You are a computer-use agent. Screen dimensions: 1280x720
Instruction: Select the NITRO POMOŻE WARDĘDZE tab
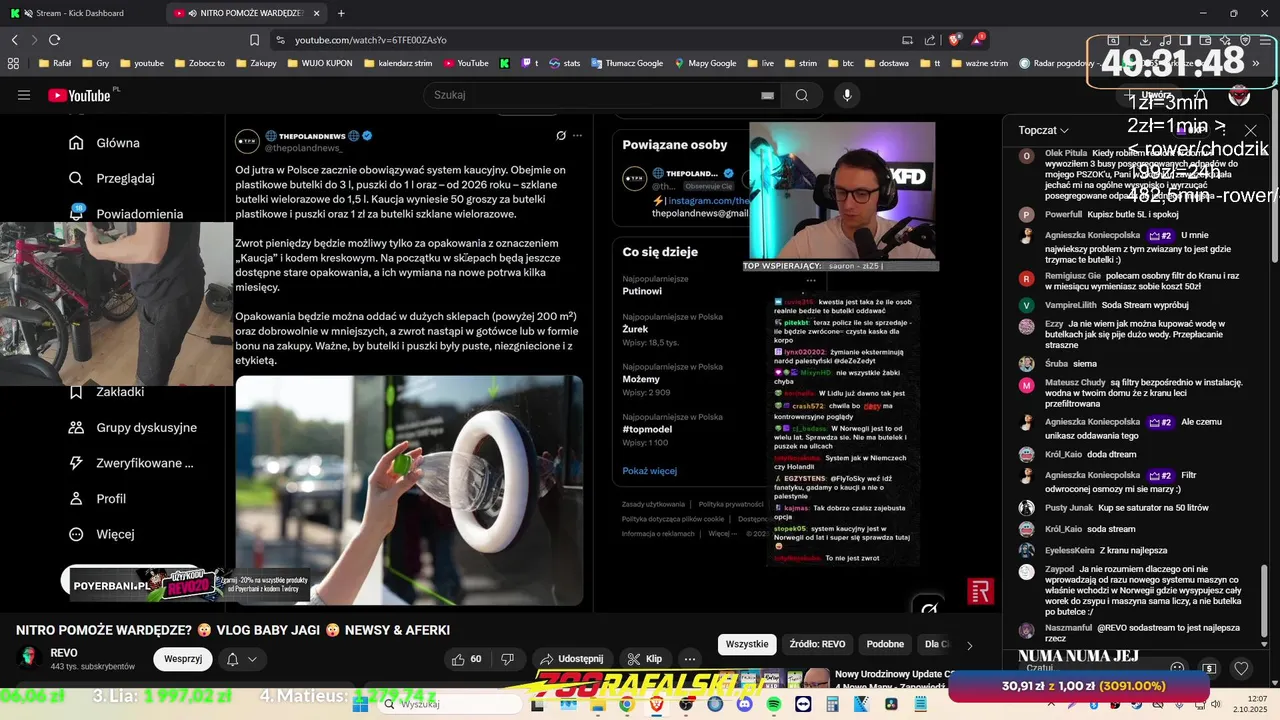247,13
